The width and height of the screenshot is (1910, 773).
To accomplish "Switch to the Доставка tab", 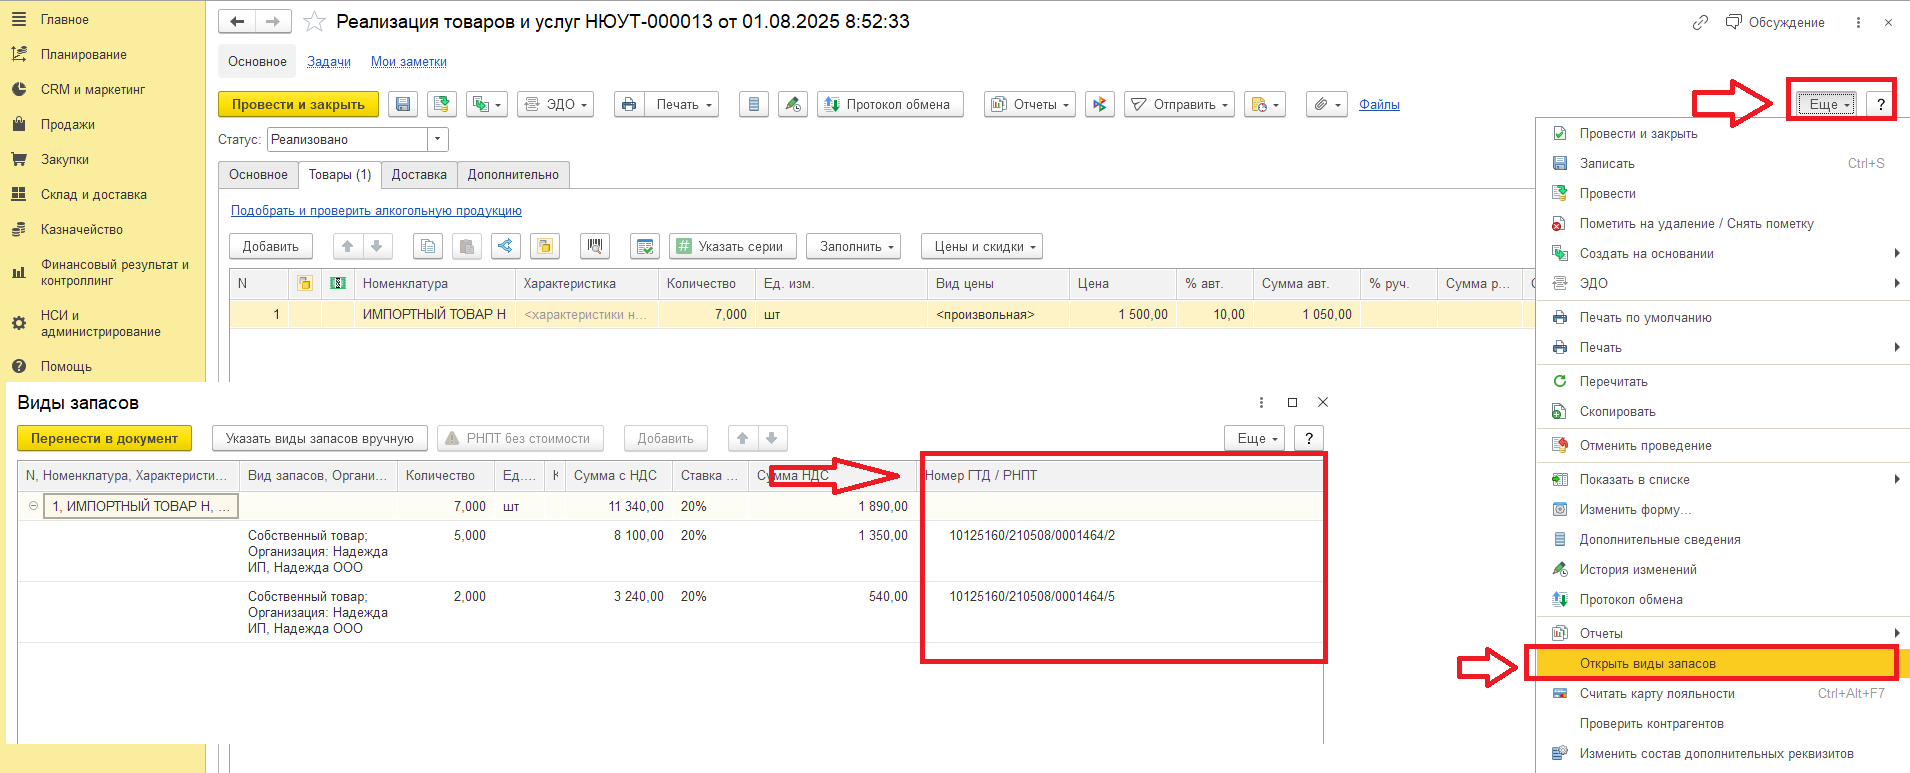I will click(419, 175).
